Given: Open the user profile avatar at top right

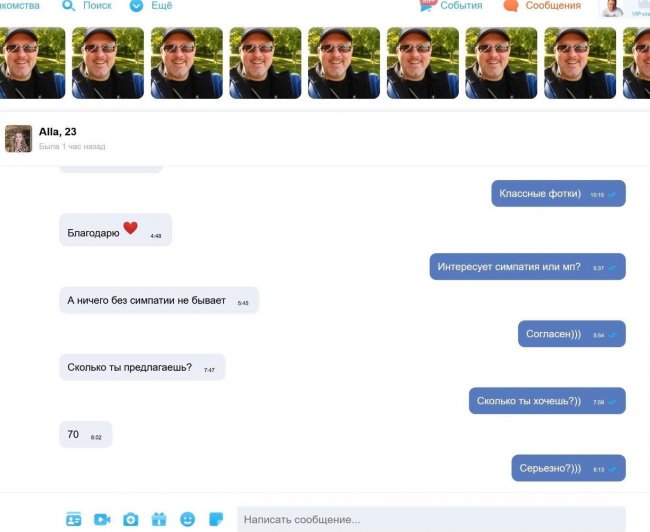Looking at the screenshot, I should 612,8.
